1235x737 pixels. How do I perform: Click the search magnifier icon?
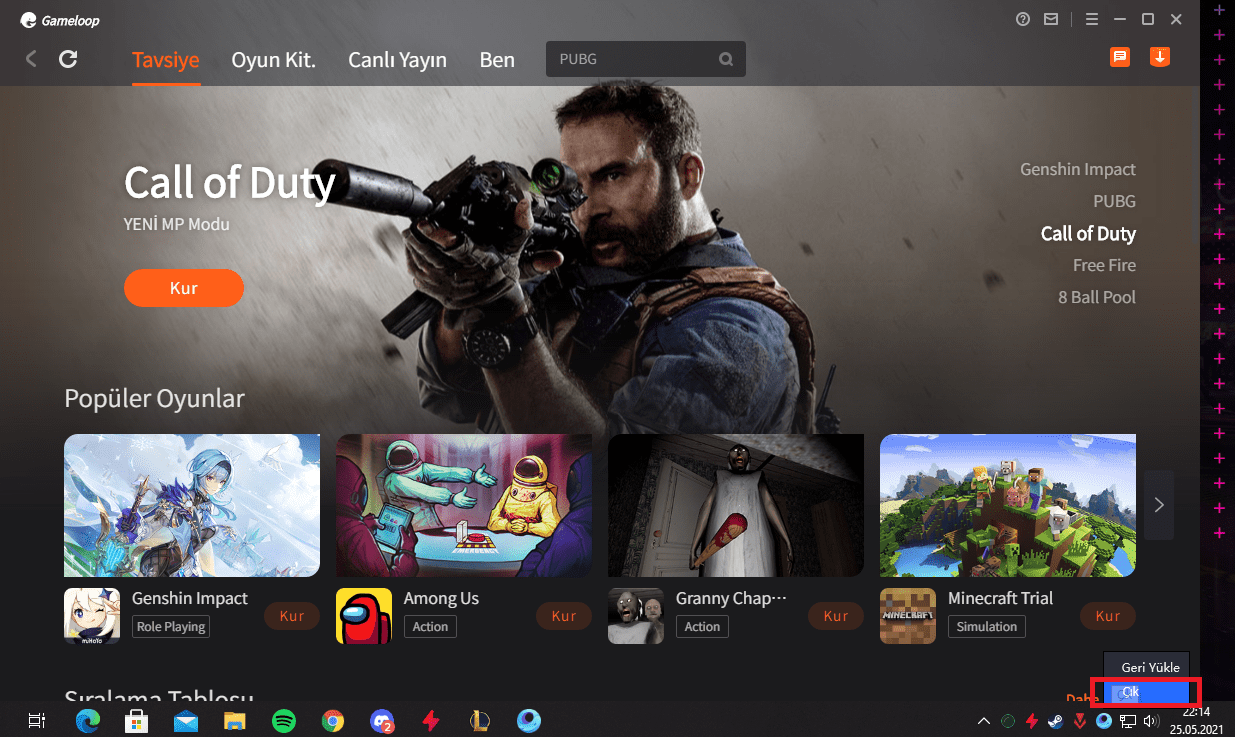click(726, 59)
